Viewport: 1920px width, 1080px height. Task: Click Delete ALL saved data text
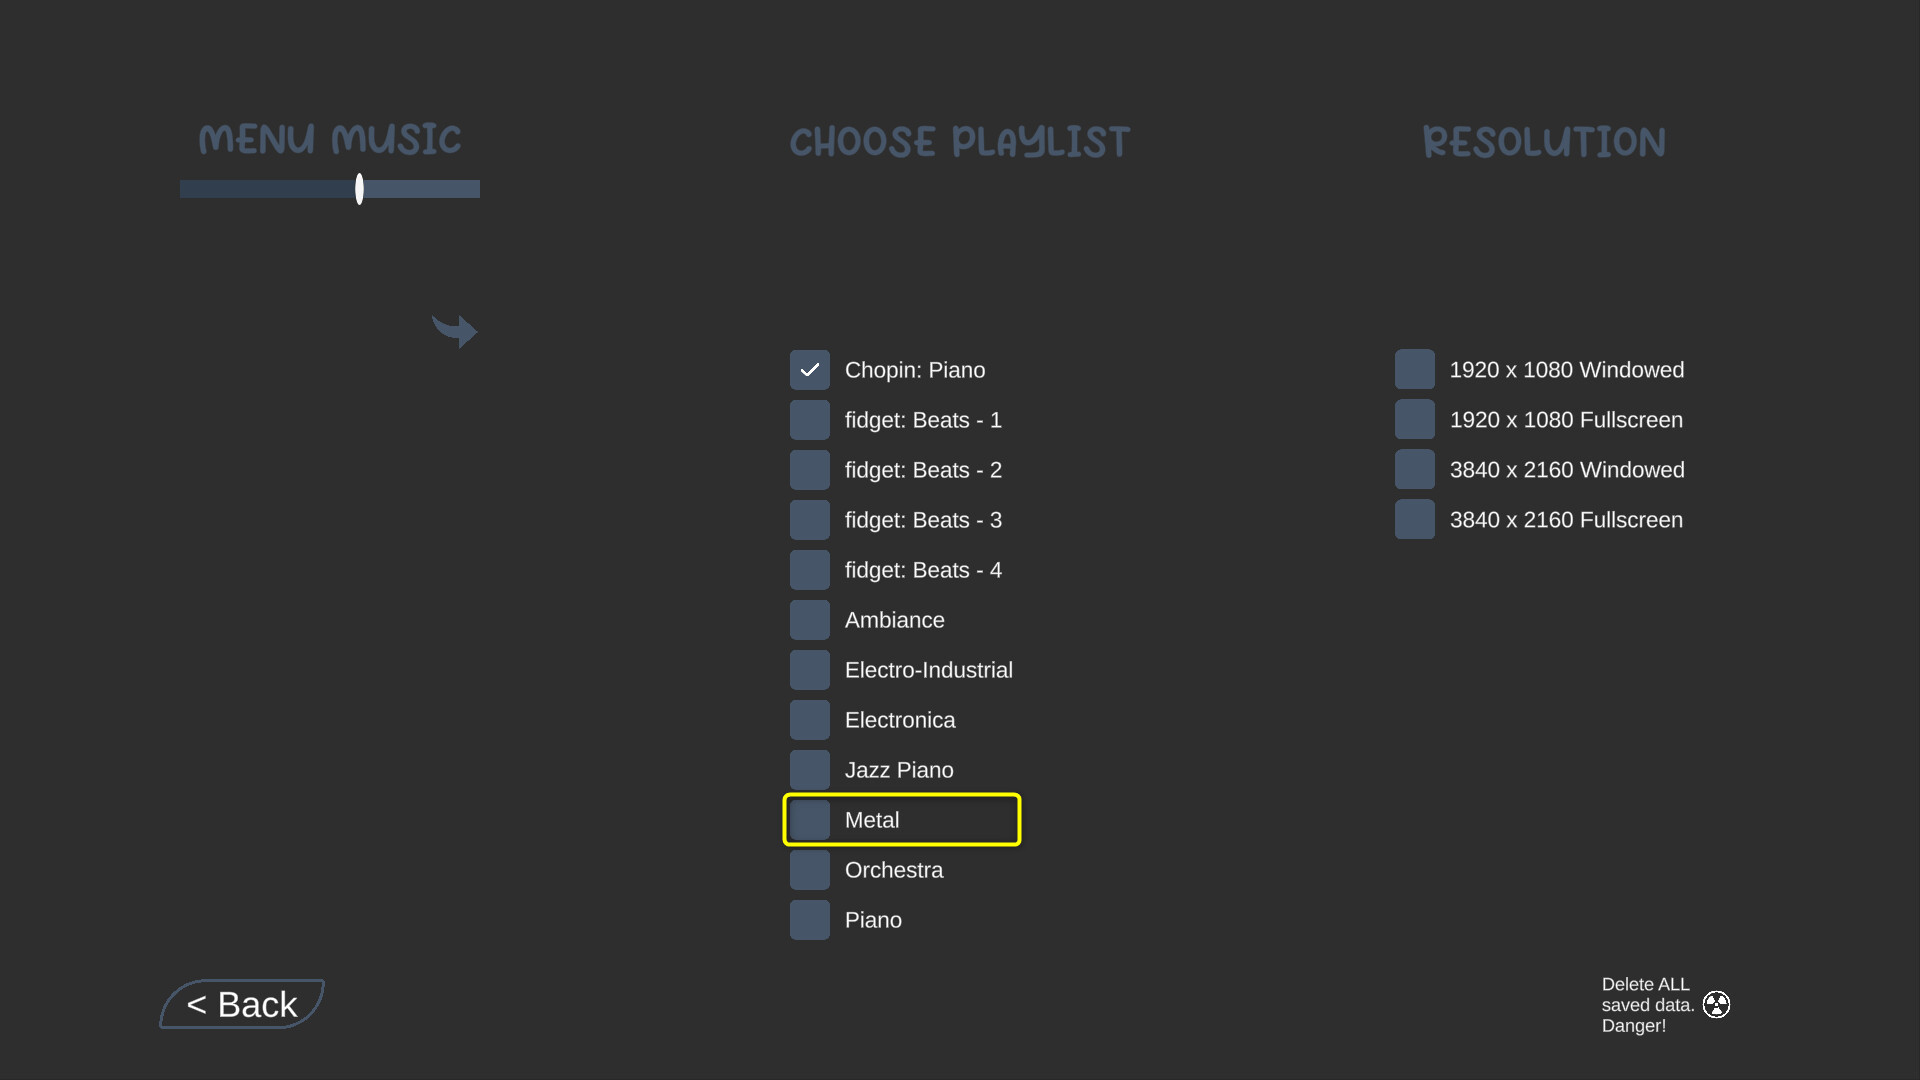(1645, 1004)
